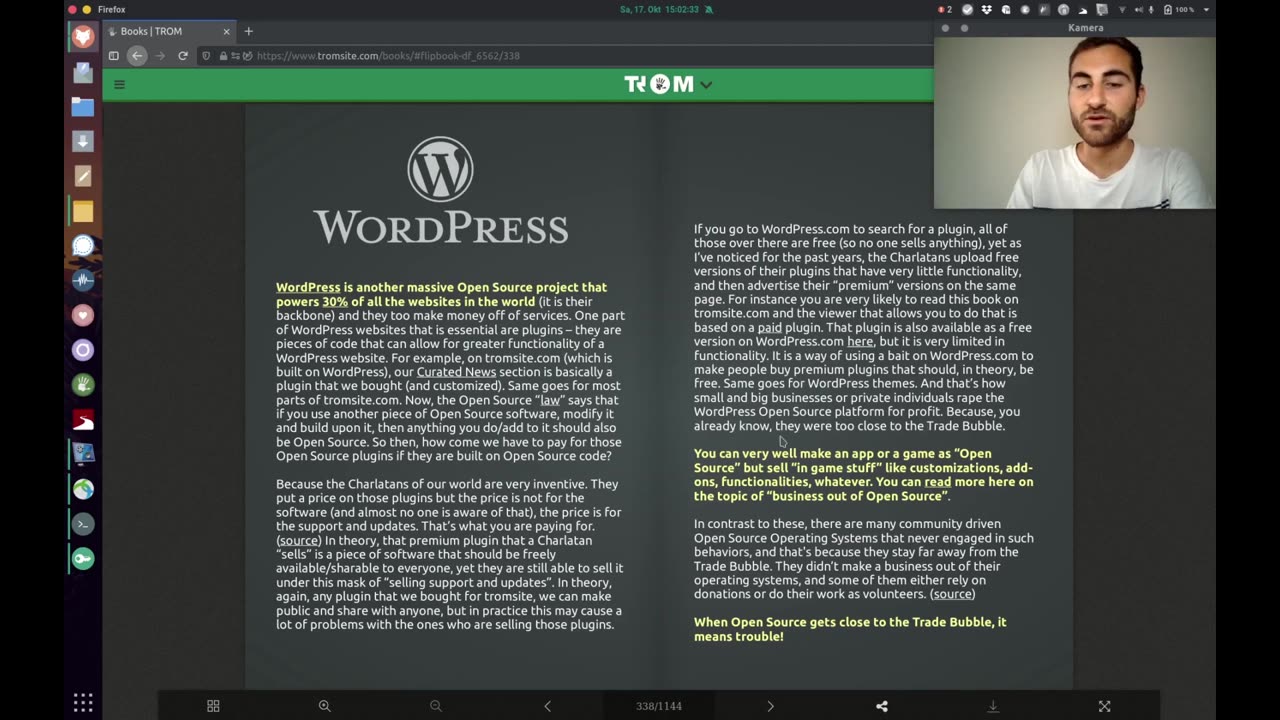Screen dimensions: 1280x720
Task: Click the volume speaker tray icon
Action: click(1138, 9)
